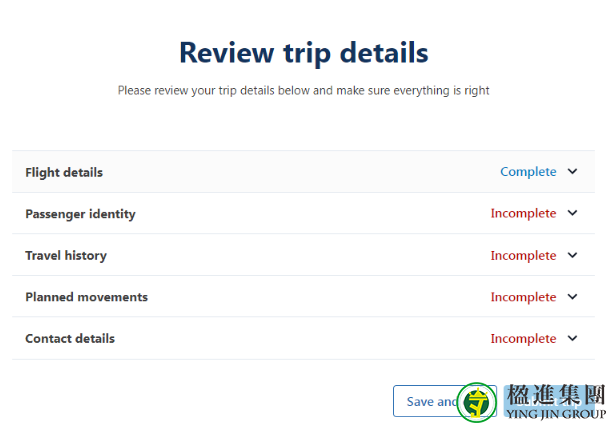Expand the Flight details chevron arrow
Image resolution: width=616 pixels, height=433 pixels.
572,171
